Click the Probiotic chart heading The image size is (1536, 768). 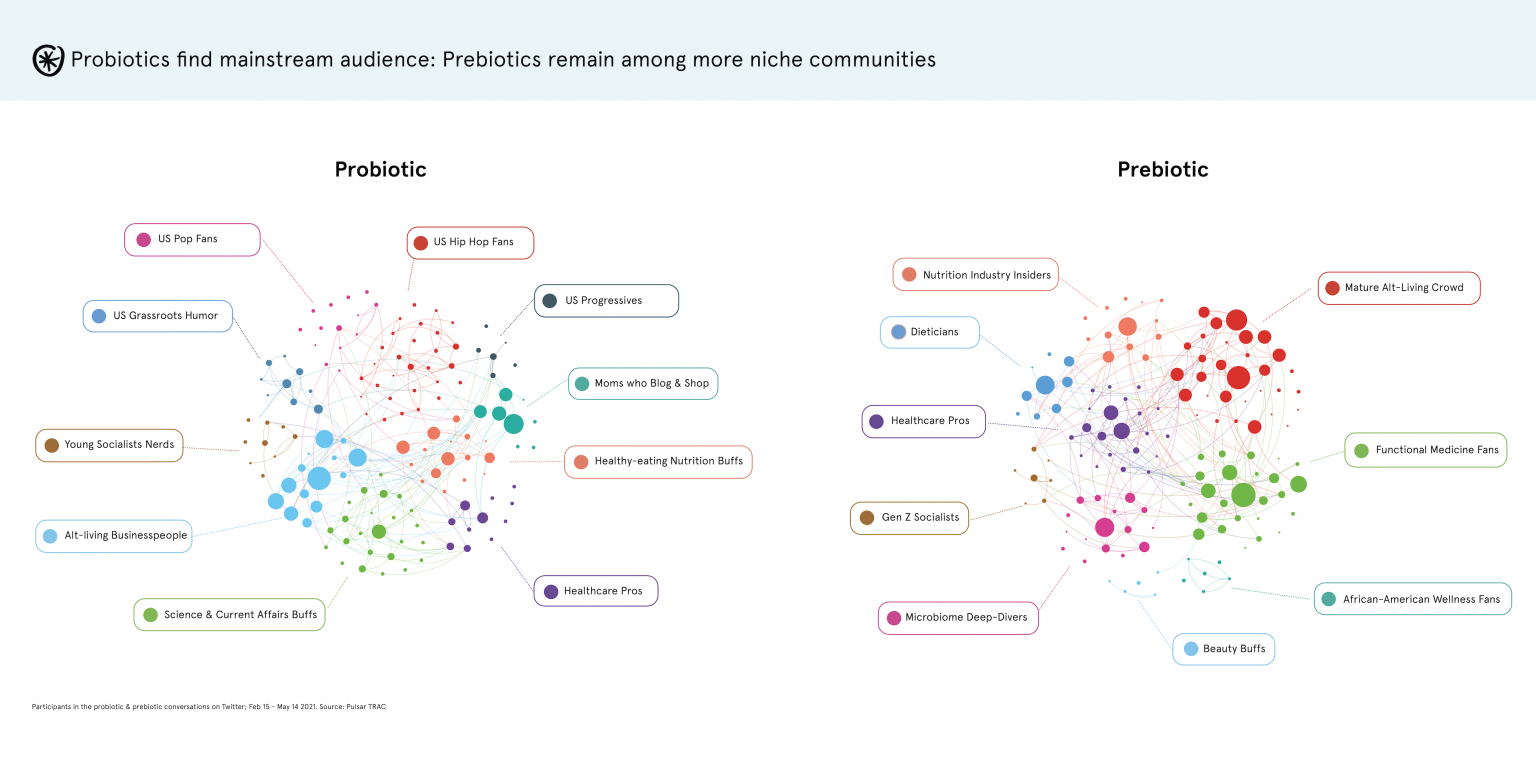click(380, 170)
